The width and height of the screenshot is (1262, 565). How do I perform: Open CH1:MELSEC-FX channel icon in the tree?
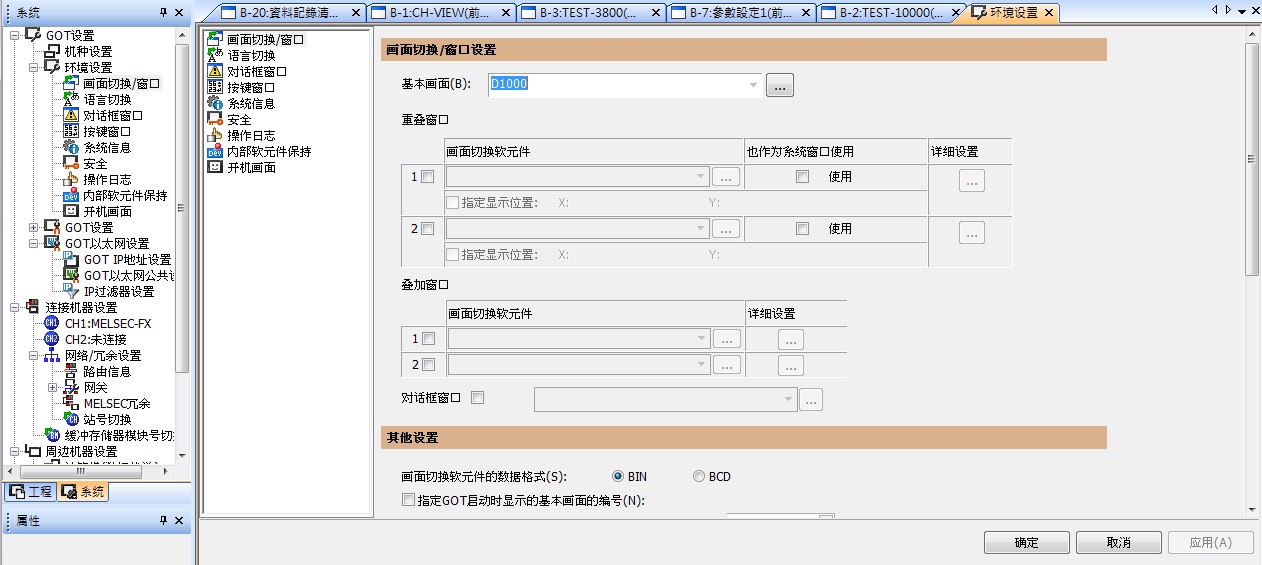coord(52,324)
